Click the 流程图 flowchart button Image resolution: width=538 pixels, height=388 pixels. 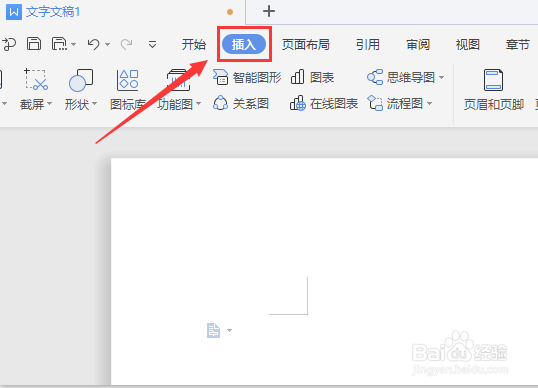pyautogui.click(x=395, y=103)
